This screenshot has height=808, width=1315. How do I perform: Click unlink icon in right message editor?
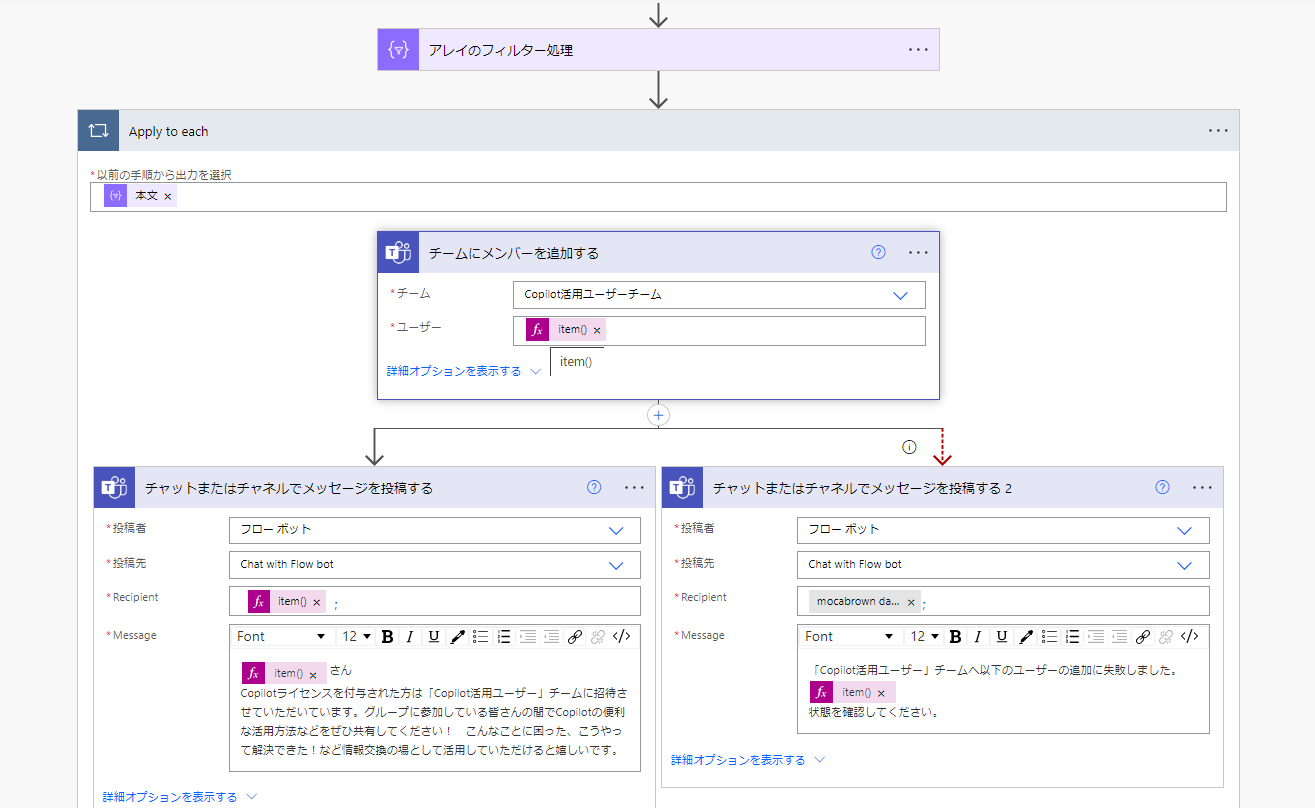[x=1166, y=636]
